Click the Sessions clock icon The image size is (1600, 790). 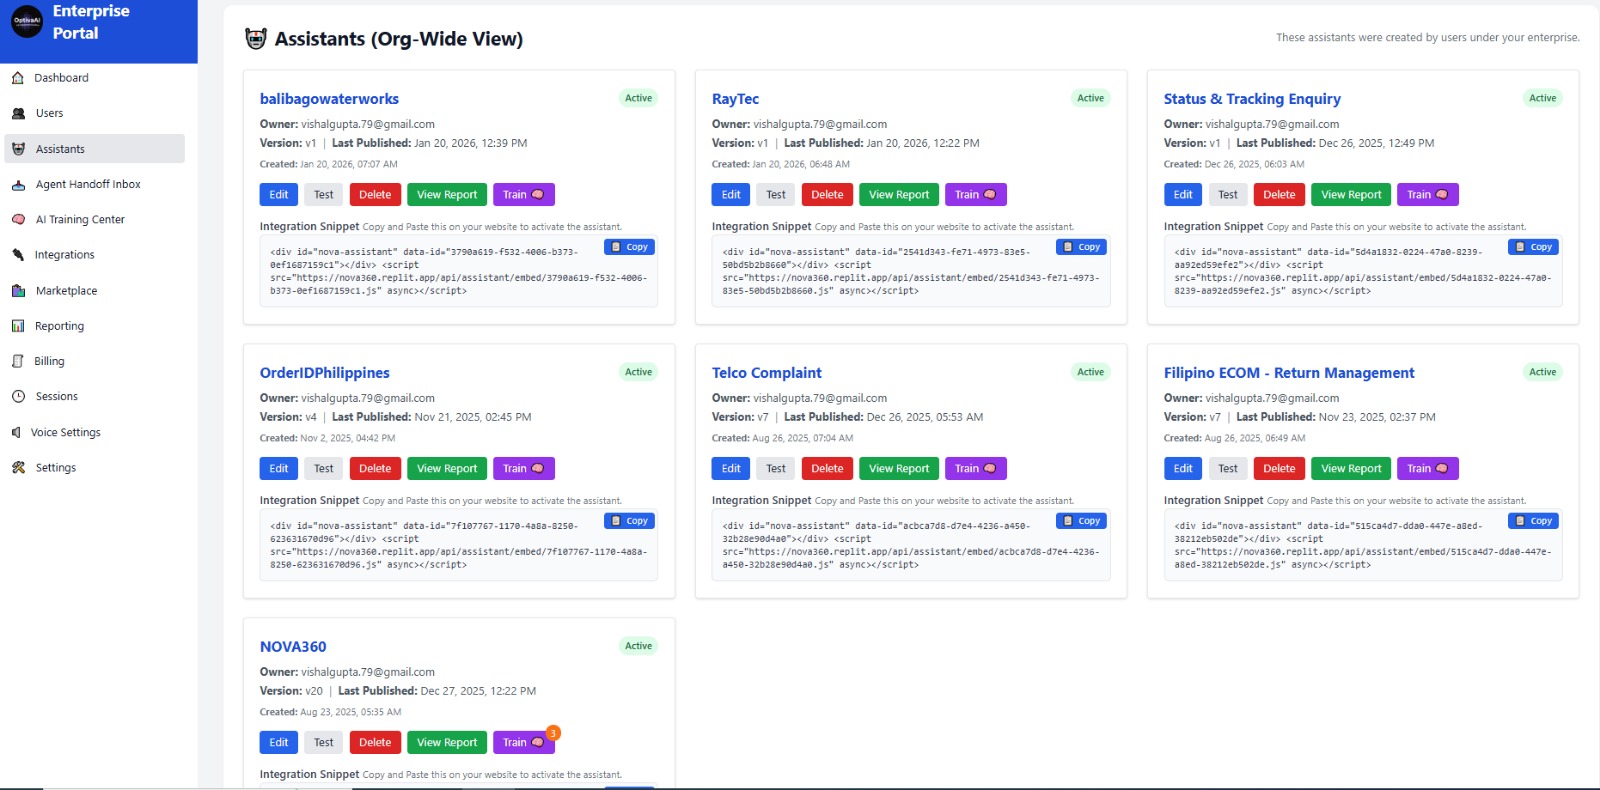coord(18,397)
